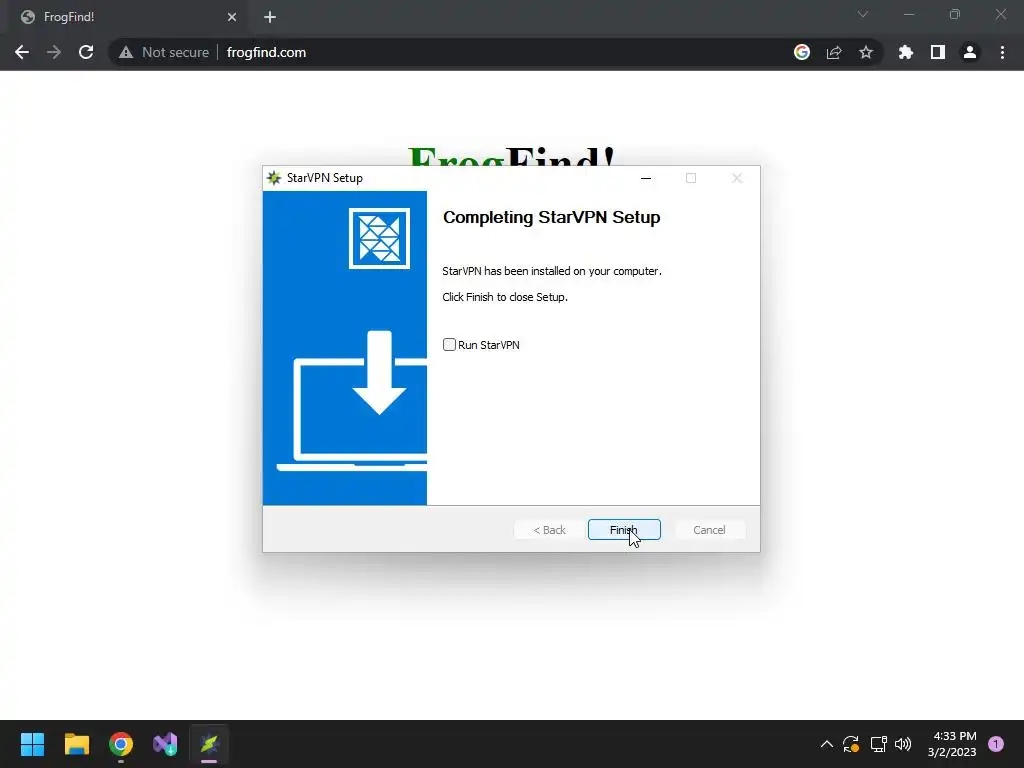Open the clock showing 4:33 PM
The width and height of the screenshot is (1024, 768).
pos(952,744)
